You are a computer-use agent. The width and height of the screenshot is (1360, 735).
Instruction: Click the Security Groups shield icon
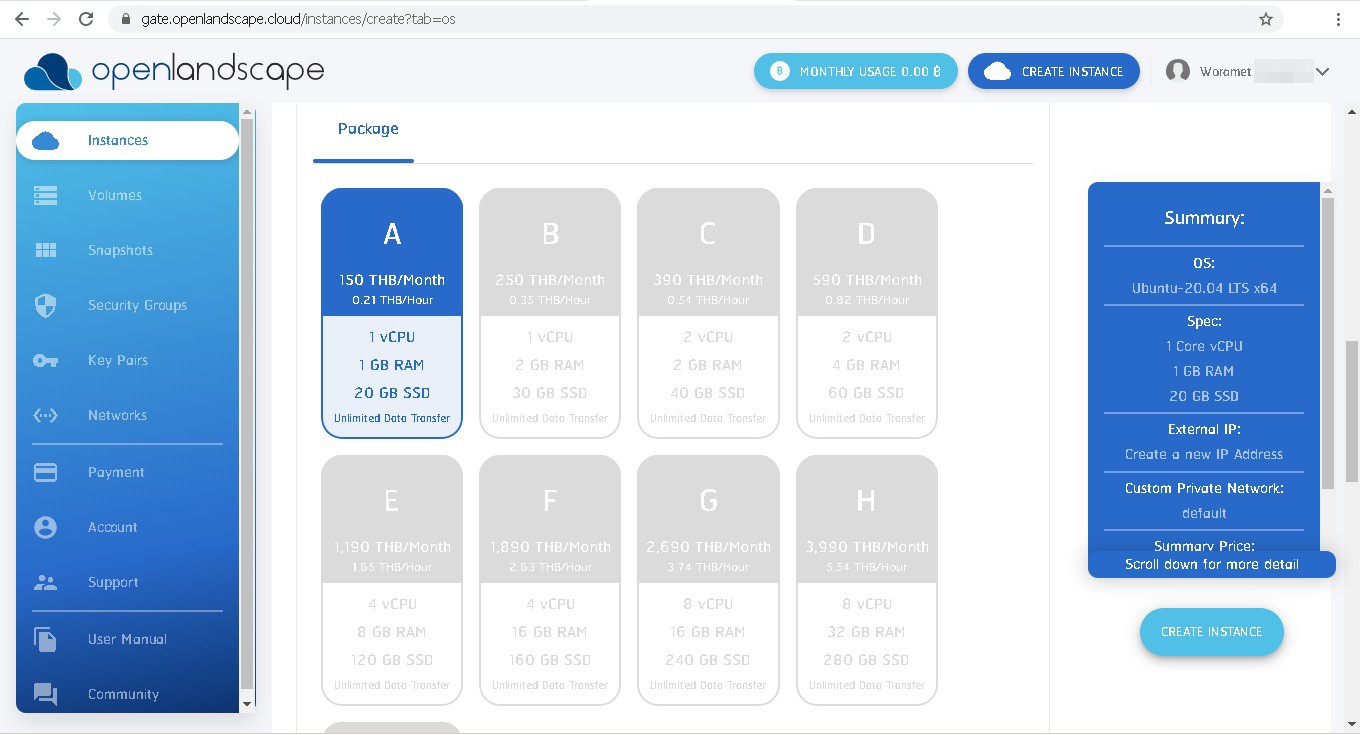tap(46, 306)
